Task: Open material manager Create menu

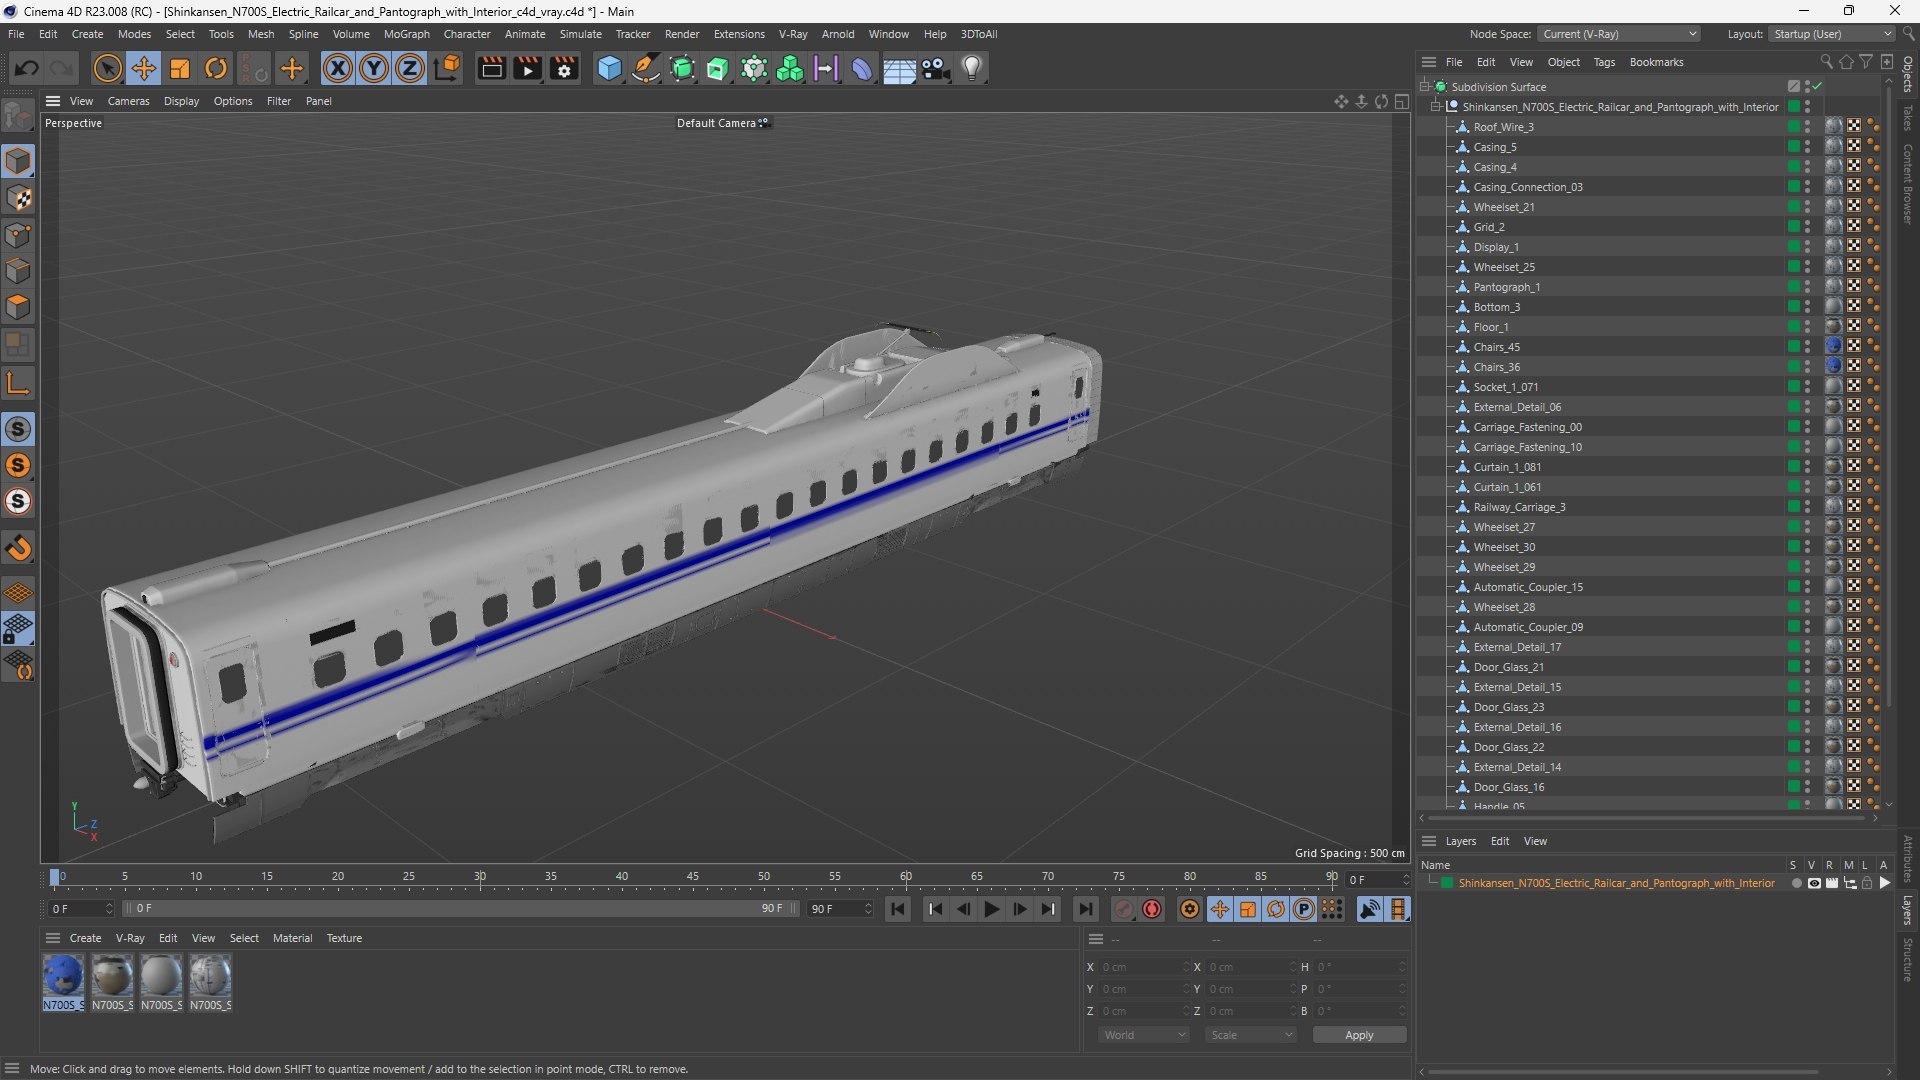Action: (85, 938)
